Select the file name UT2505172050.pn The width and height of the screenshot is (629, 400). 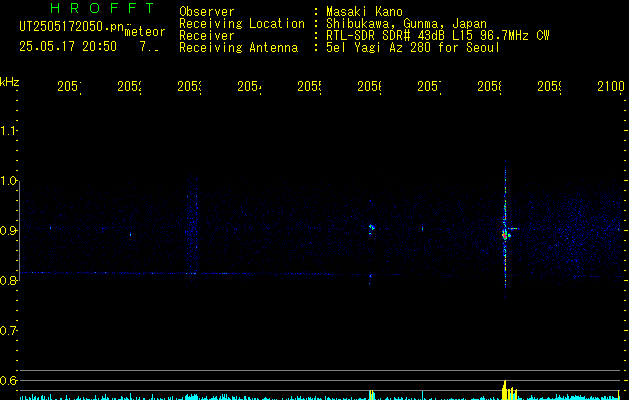pos(71,27)
